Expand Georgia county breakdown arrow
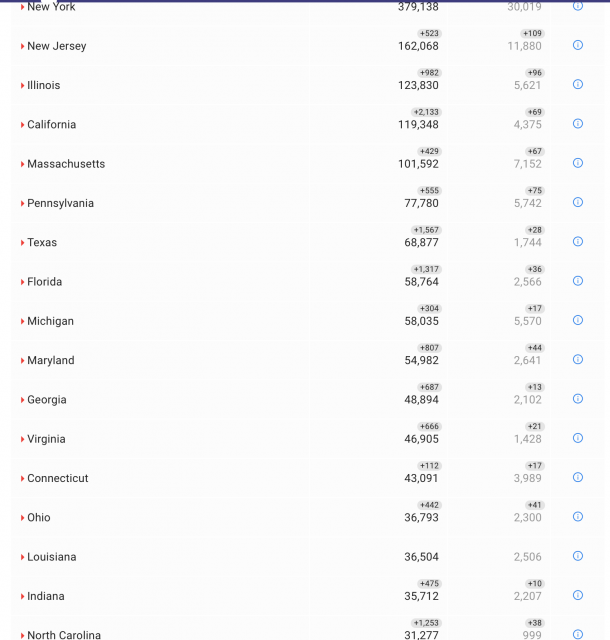 (x=23, y=400)
